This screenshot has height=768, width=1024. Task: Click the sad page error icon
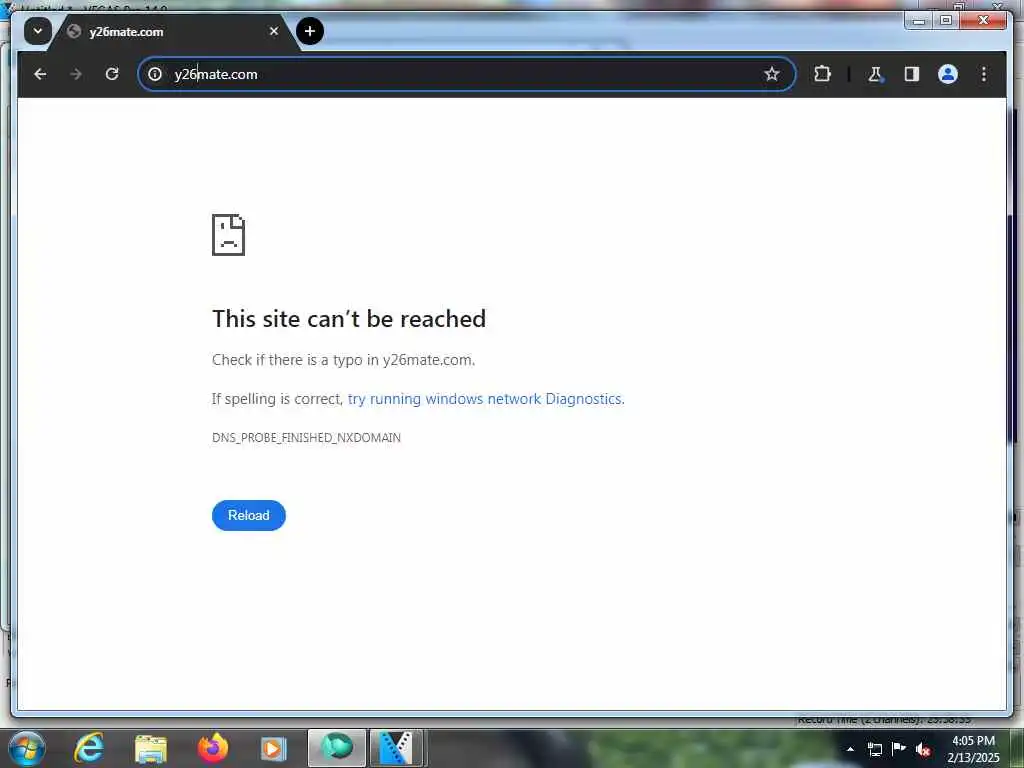point(229,234)
